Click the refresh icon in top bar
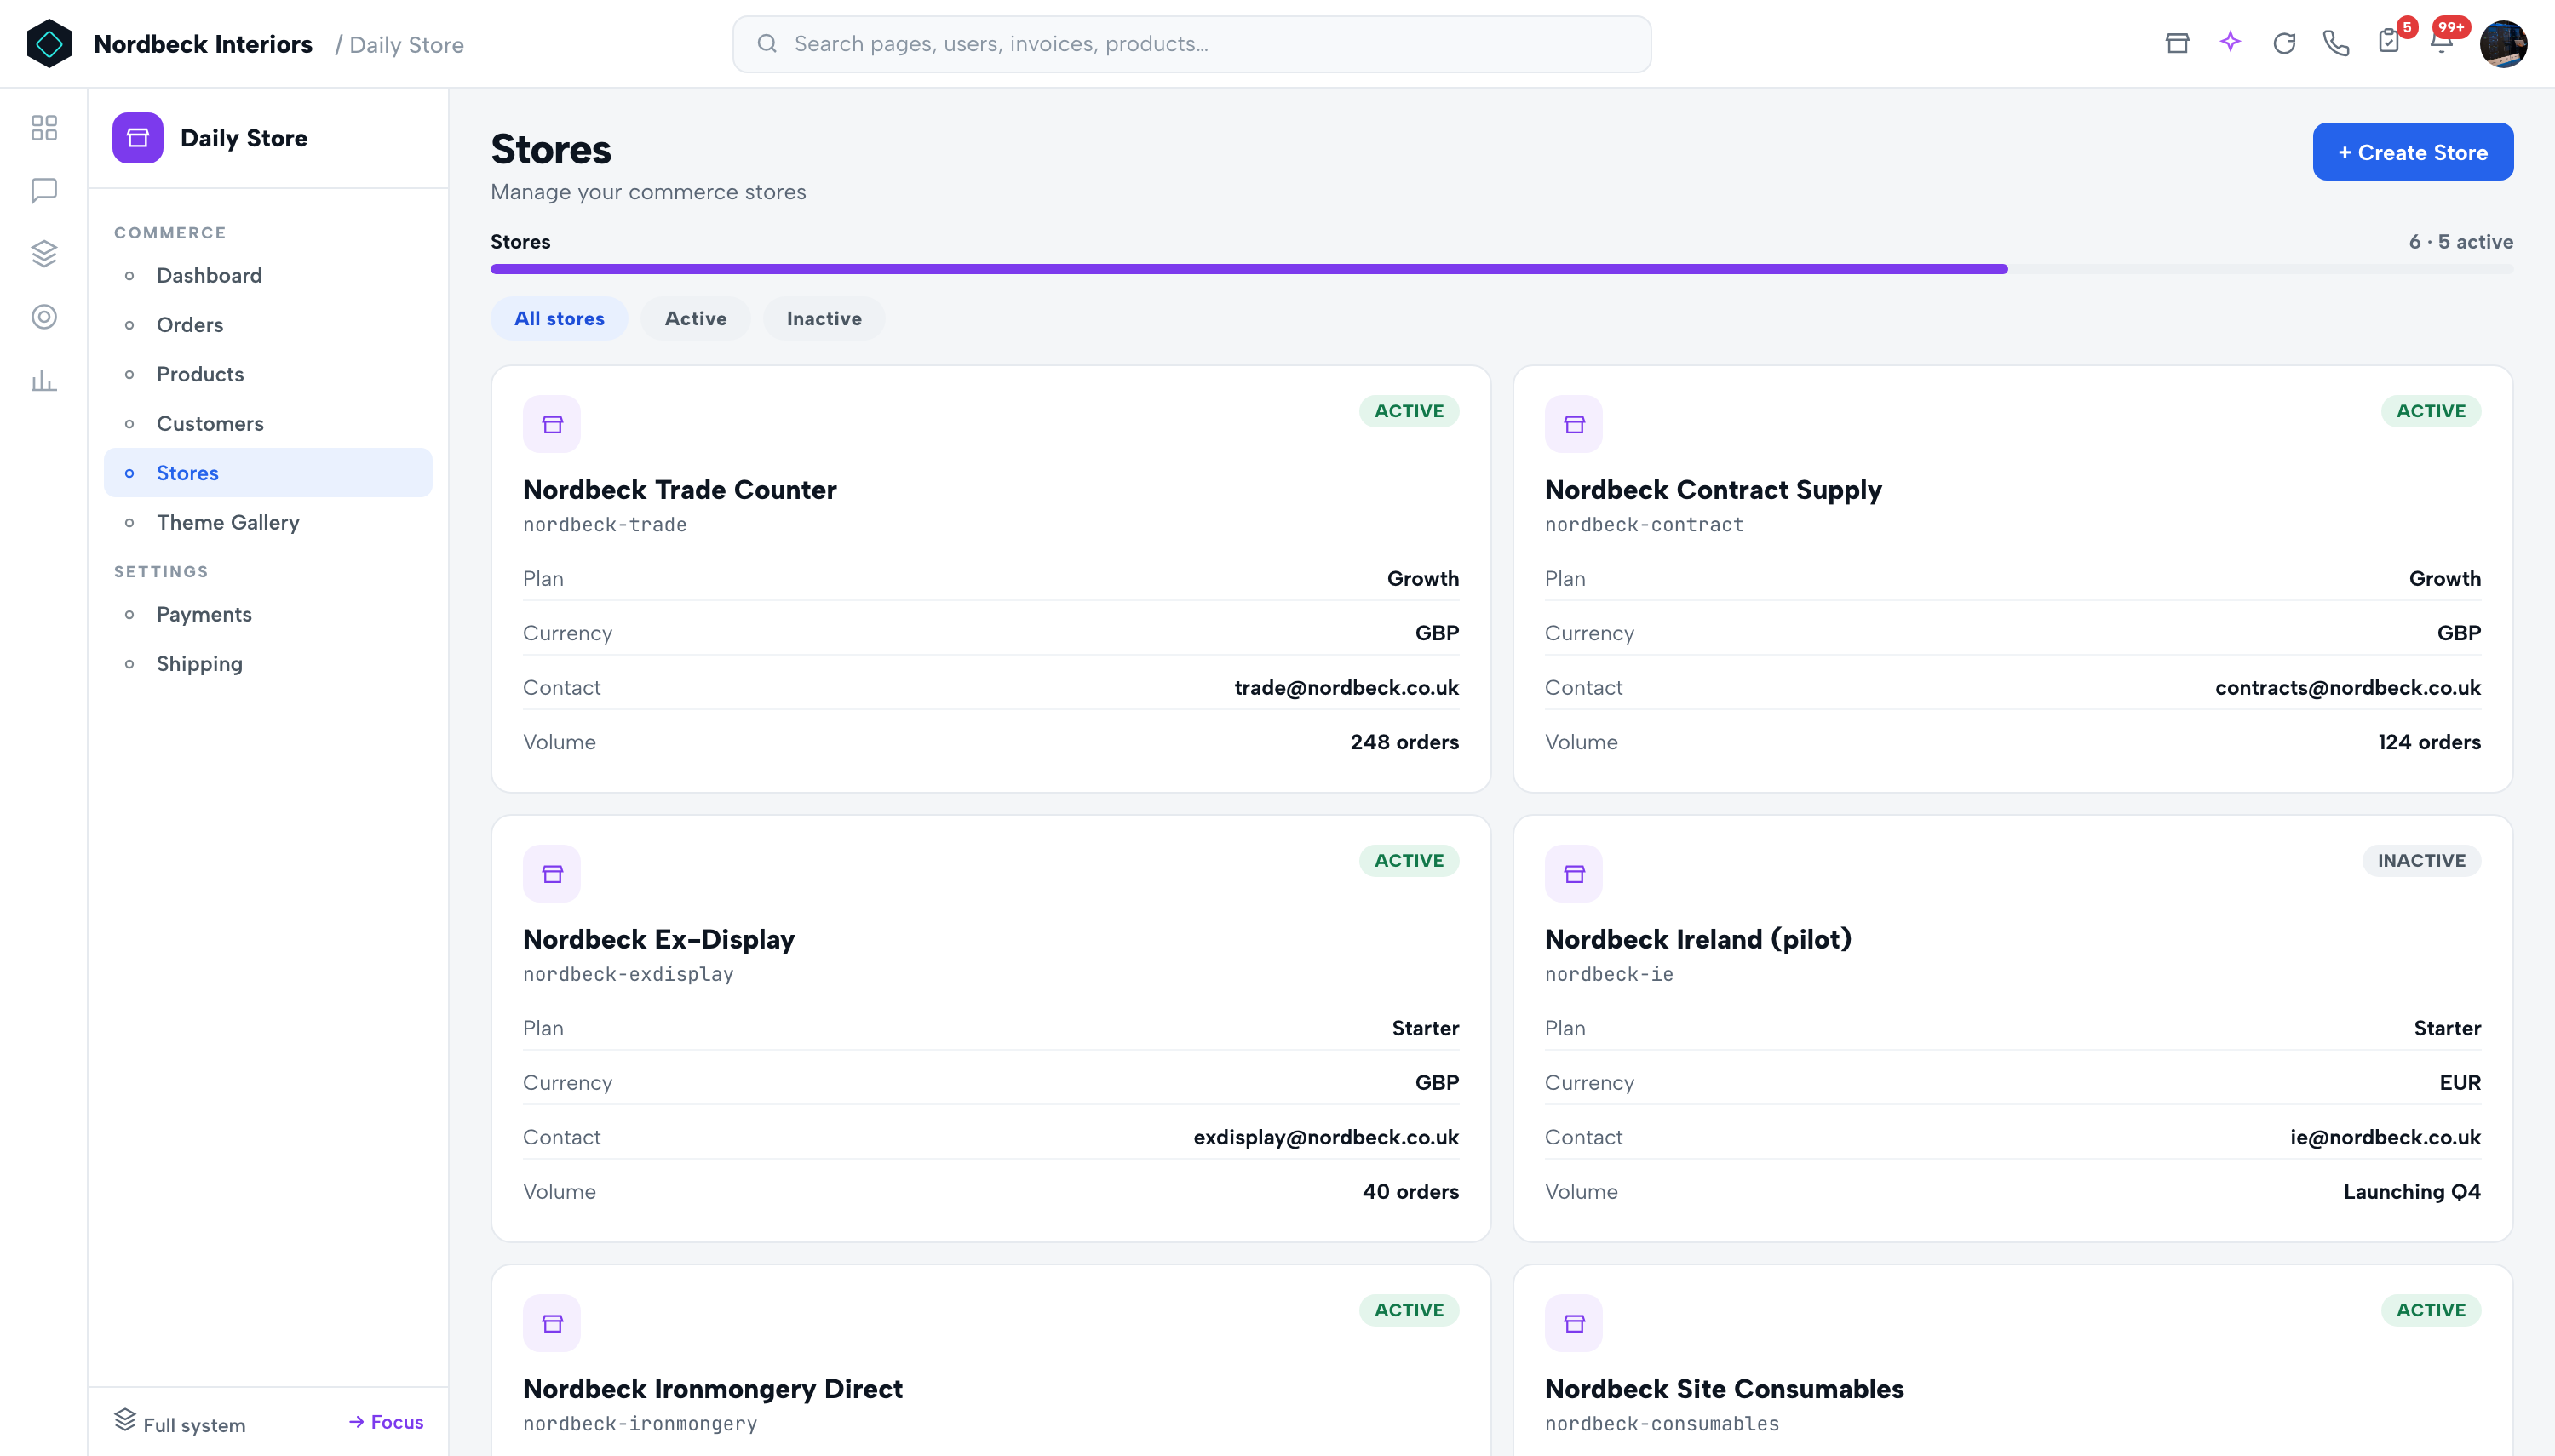 [x=2284, y=43]
